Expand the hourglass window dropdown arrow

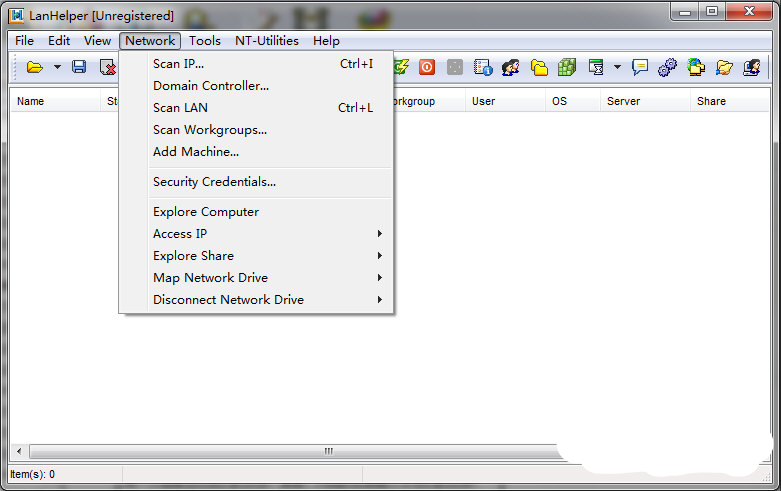[617, 67]
